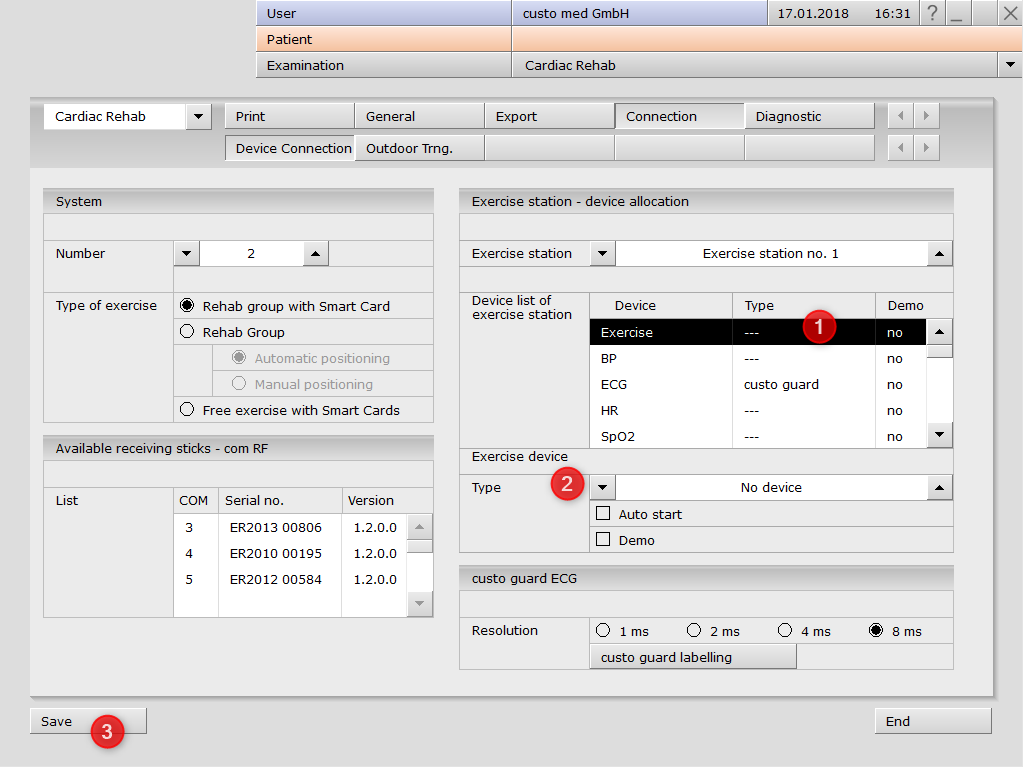Enable the Auto start checkbox
This screenshot has height=768, width=1024.
tap(603, 513)
